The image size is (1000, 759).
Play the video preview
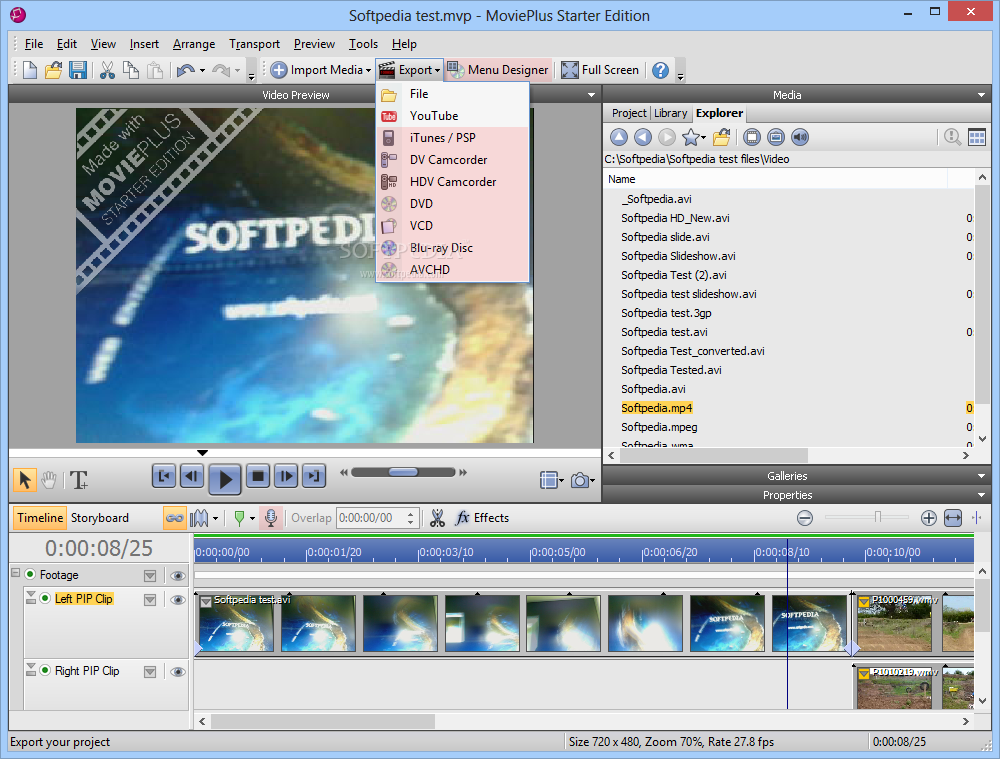click(x=224, y=478)
